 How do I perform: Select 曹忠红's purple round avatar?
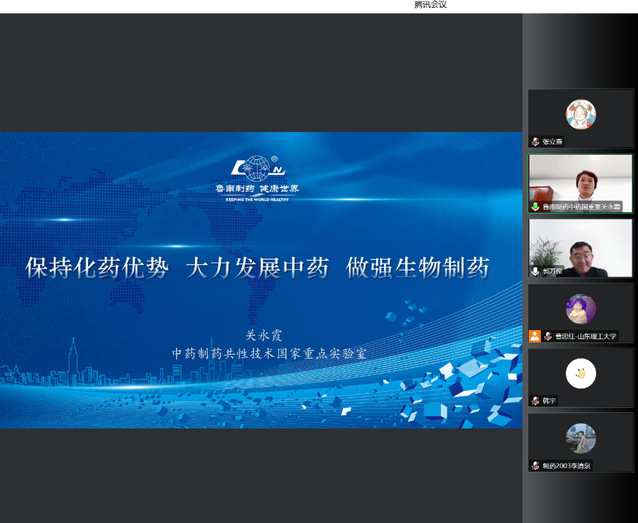pyautogui.click(x=580, y=308)
